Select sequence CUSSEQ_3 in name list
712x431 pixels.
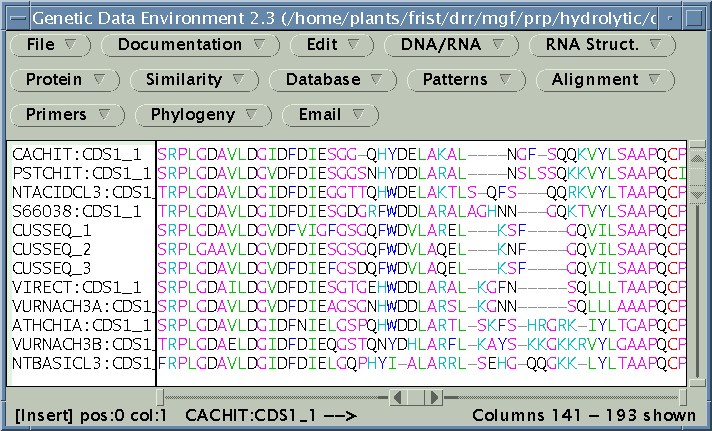point(51,269)
